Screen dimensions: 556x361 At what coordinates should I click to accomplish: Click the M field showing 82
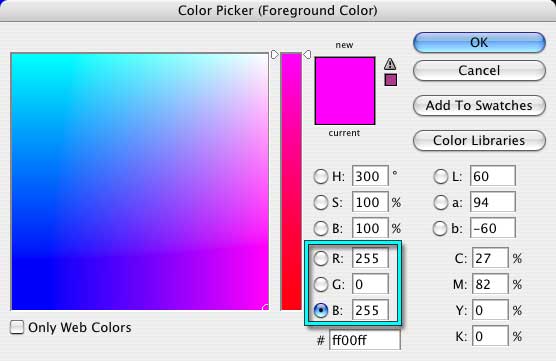490,284
